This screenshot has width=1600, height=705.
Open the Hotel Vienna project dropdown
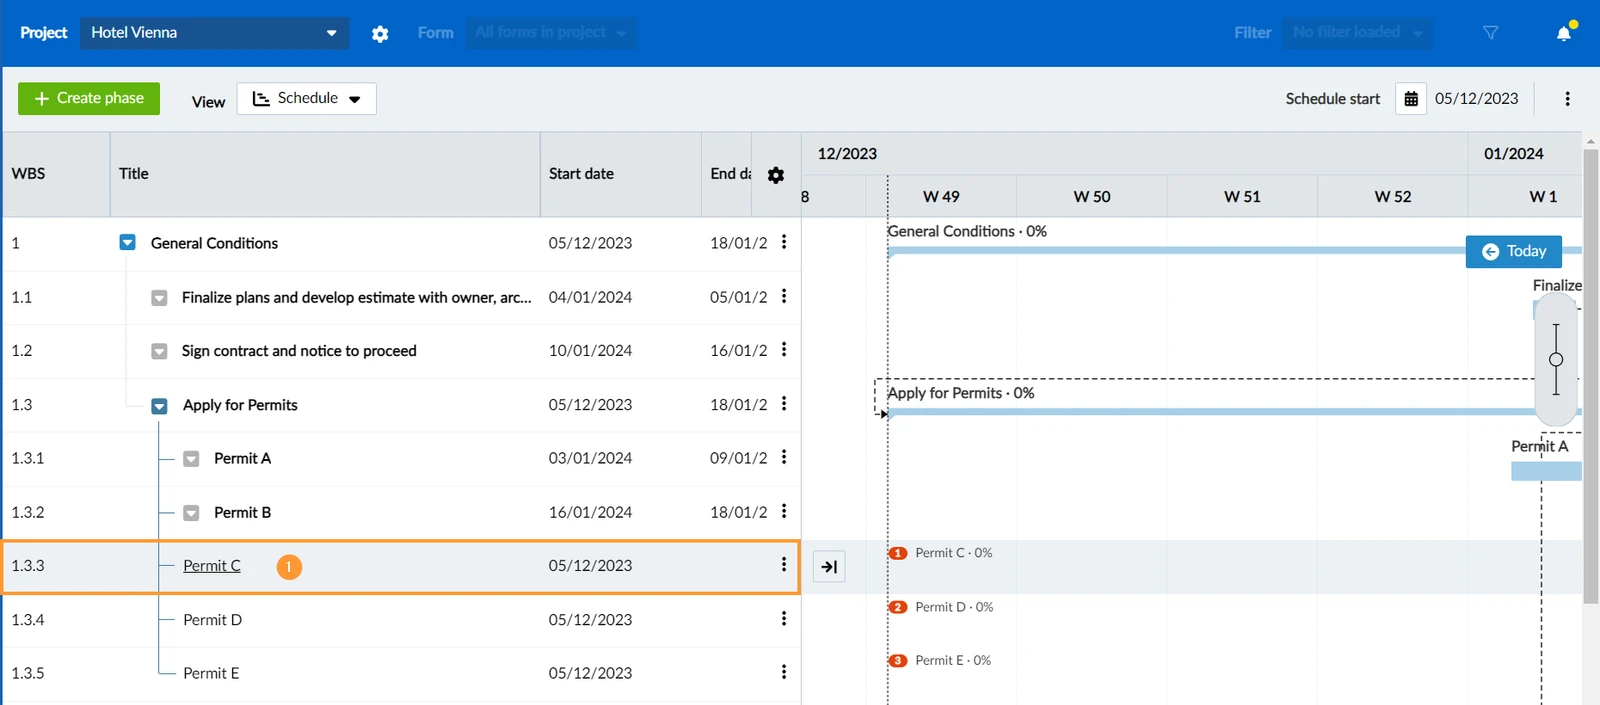click(x=214, y=33)
